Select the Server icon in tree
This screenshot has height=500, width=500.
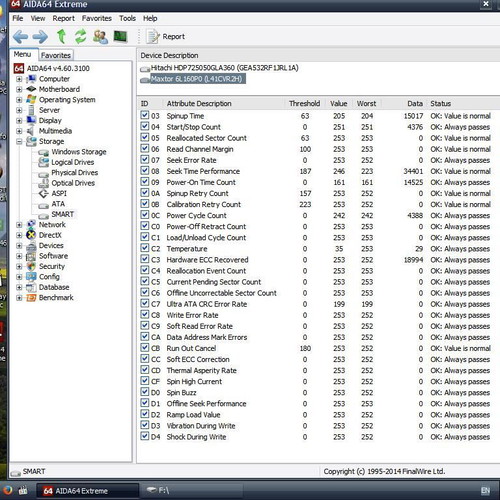coord(31,110)
